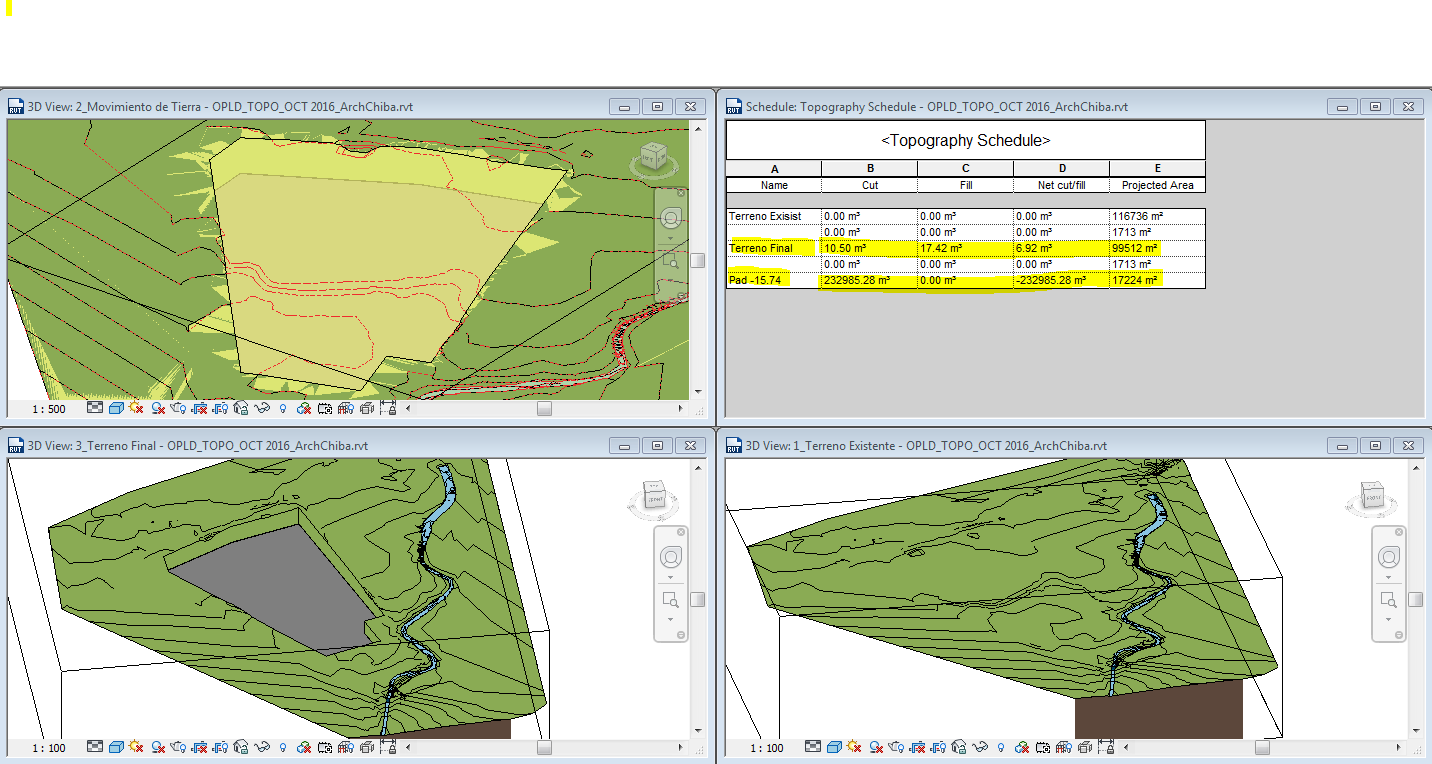Click Unlocked 3D View icon in Terreno Existente
The image size is (1432, 764).
tap(960, 747)
